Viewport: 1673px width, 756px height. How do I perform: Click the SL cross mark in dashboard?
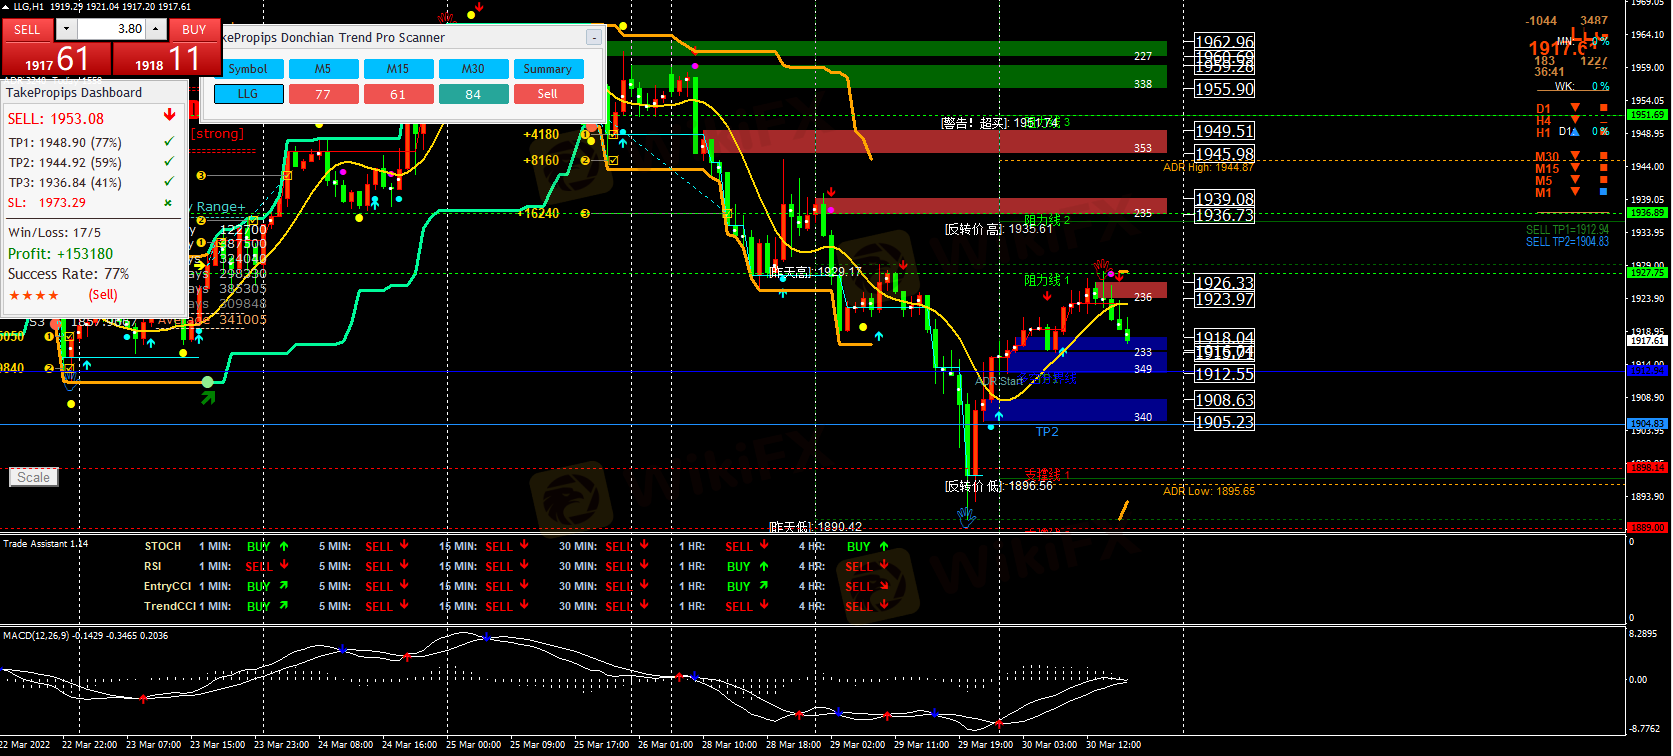tap(168, 202)
